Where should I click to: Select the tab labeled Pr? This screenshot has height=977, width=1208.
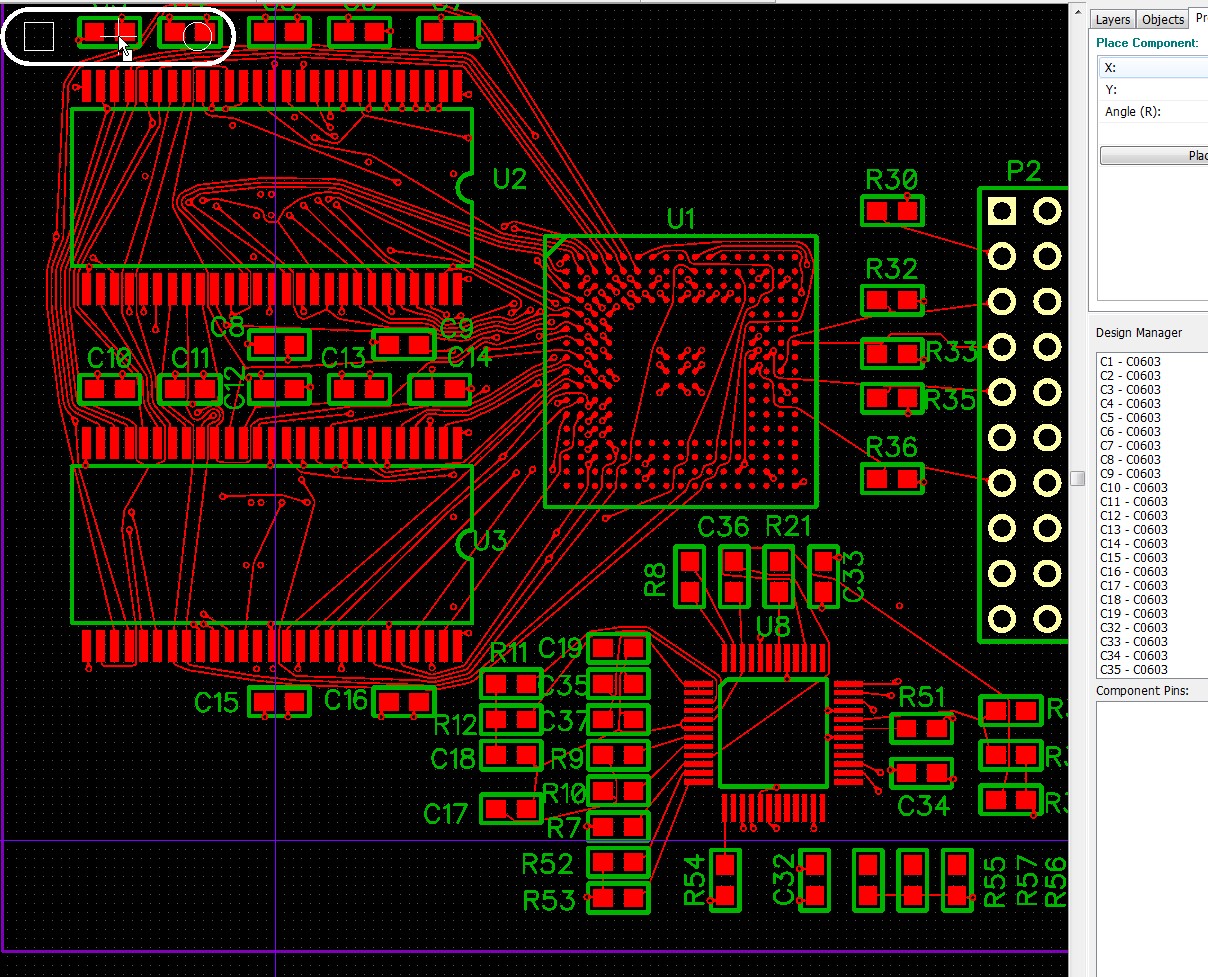(x=1199, y=18)
